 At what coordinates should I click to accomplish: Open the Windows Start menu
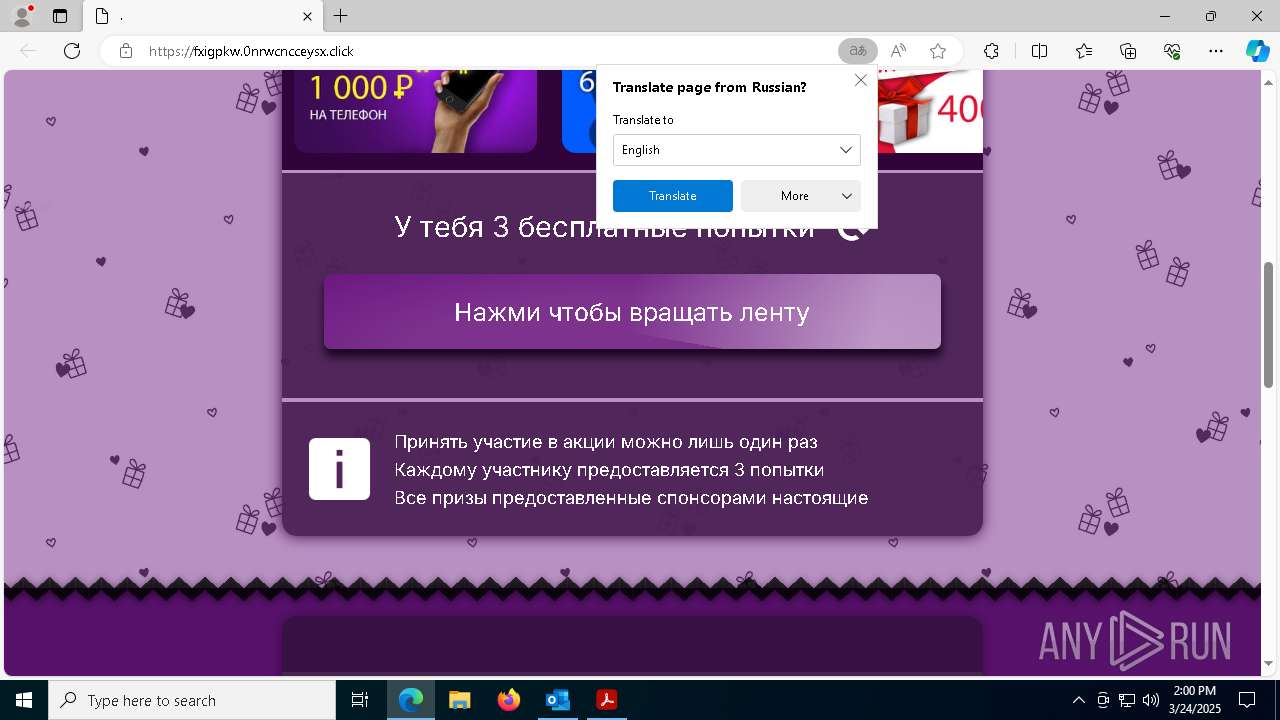click(24, 700)
